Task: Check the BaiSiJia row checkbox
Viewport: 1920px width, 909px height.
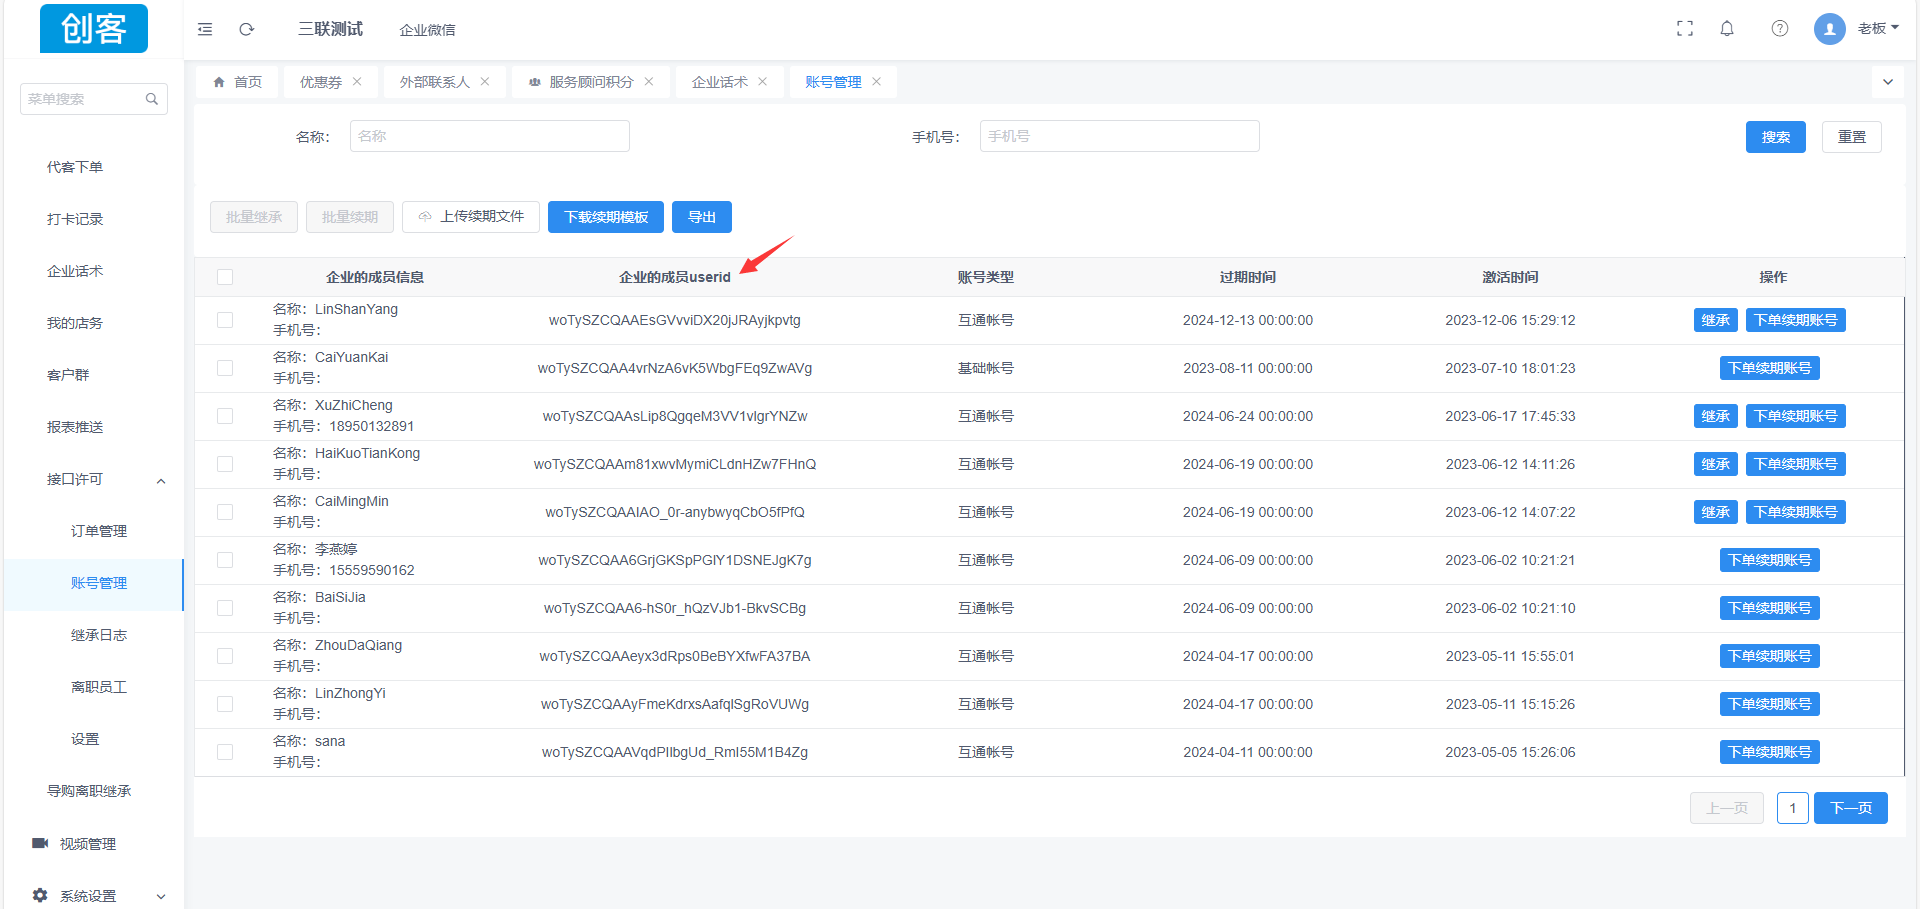Action: pos(225,608)
